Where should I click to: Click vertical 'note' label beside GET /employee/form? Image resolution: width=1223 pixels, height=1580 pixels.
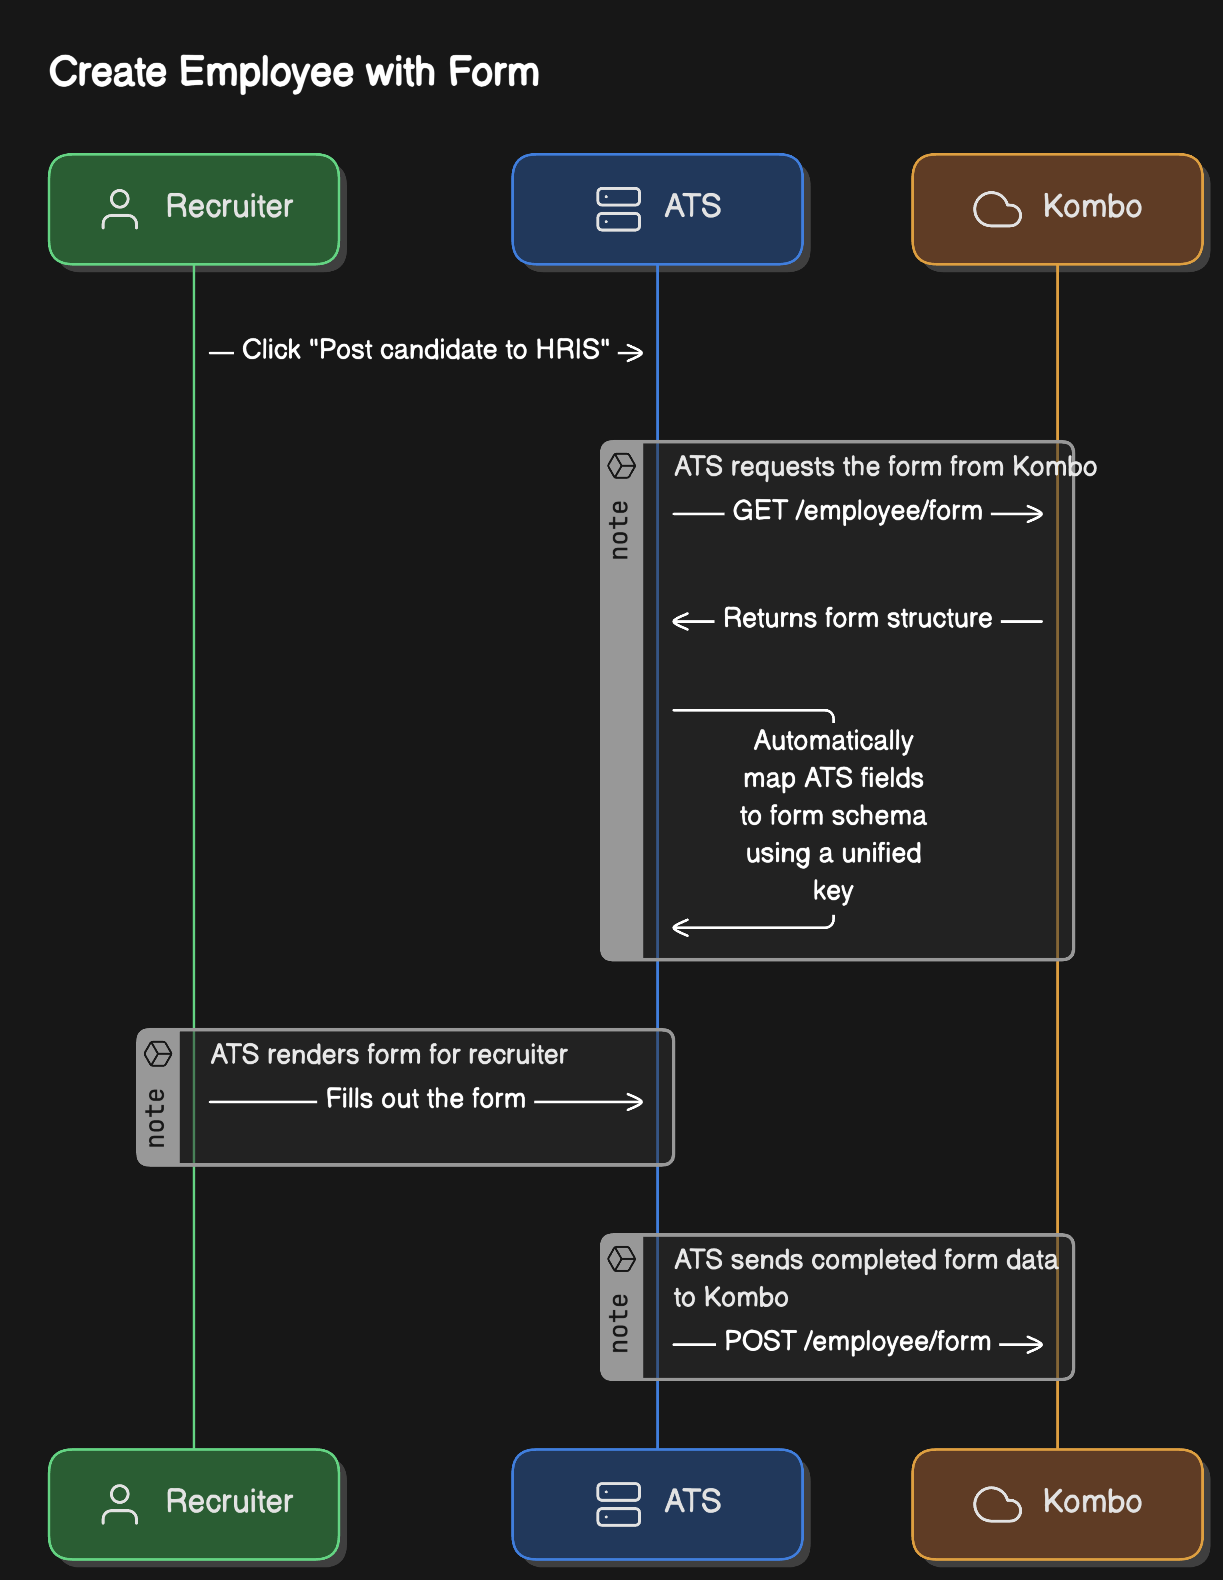point(620,530)
